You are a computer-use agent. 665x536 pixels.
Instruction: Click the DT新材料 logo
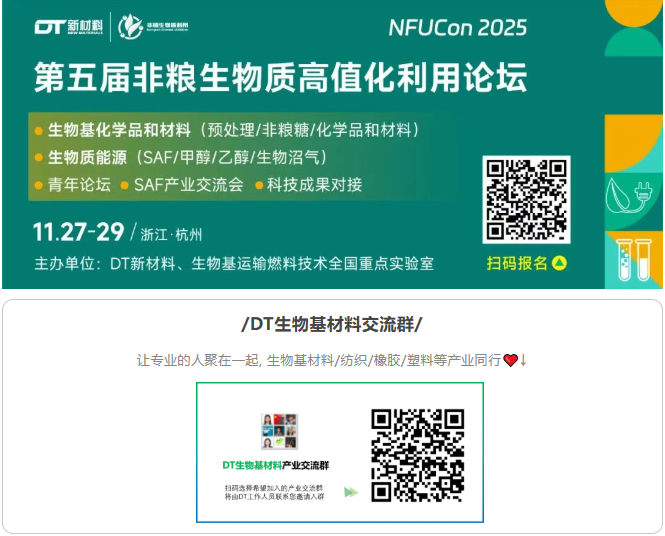[x=69, y=27]
